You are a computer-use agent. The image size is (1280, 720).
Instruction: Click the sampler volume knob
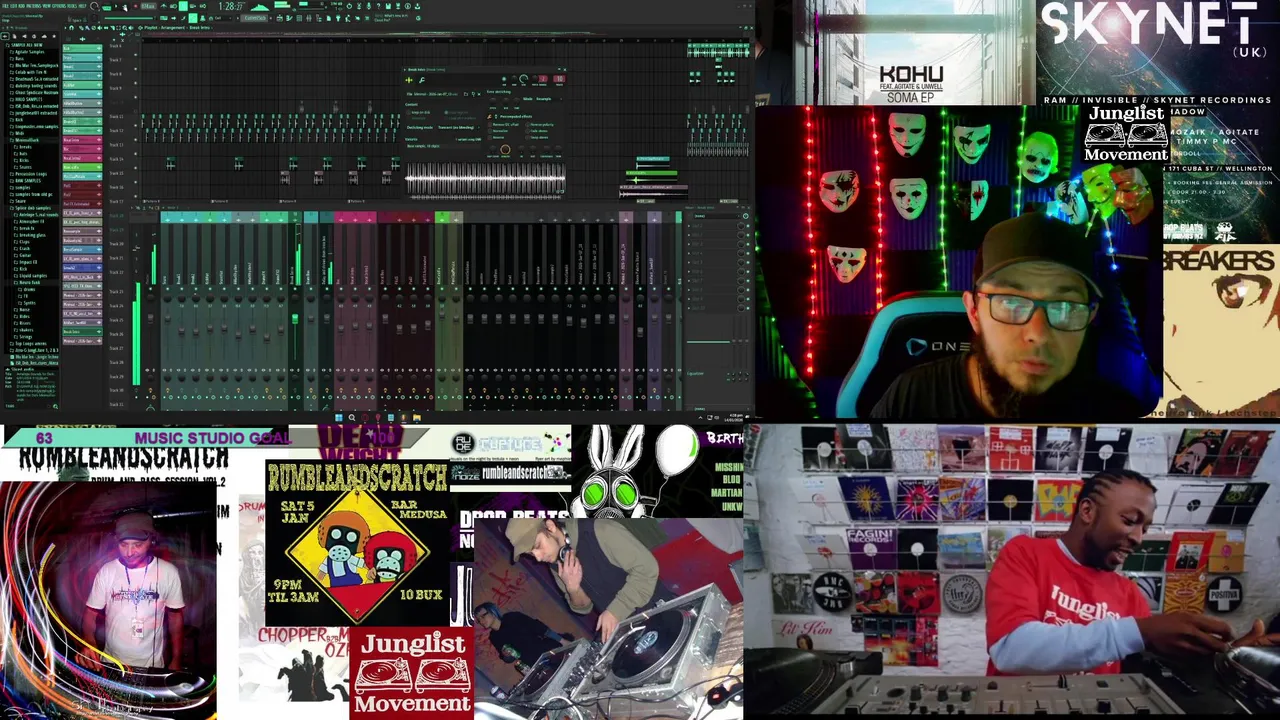point(524,79)
